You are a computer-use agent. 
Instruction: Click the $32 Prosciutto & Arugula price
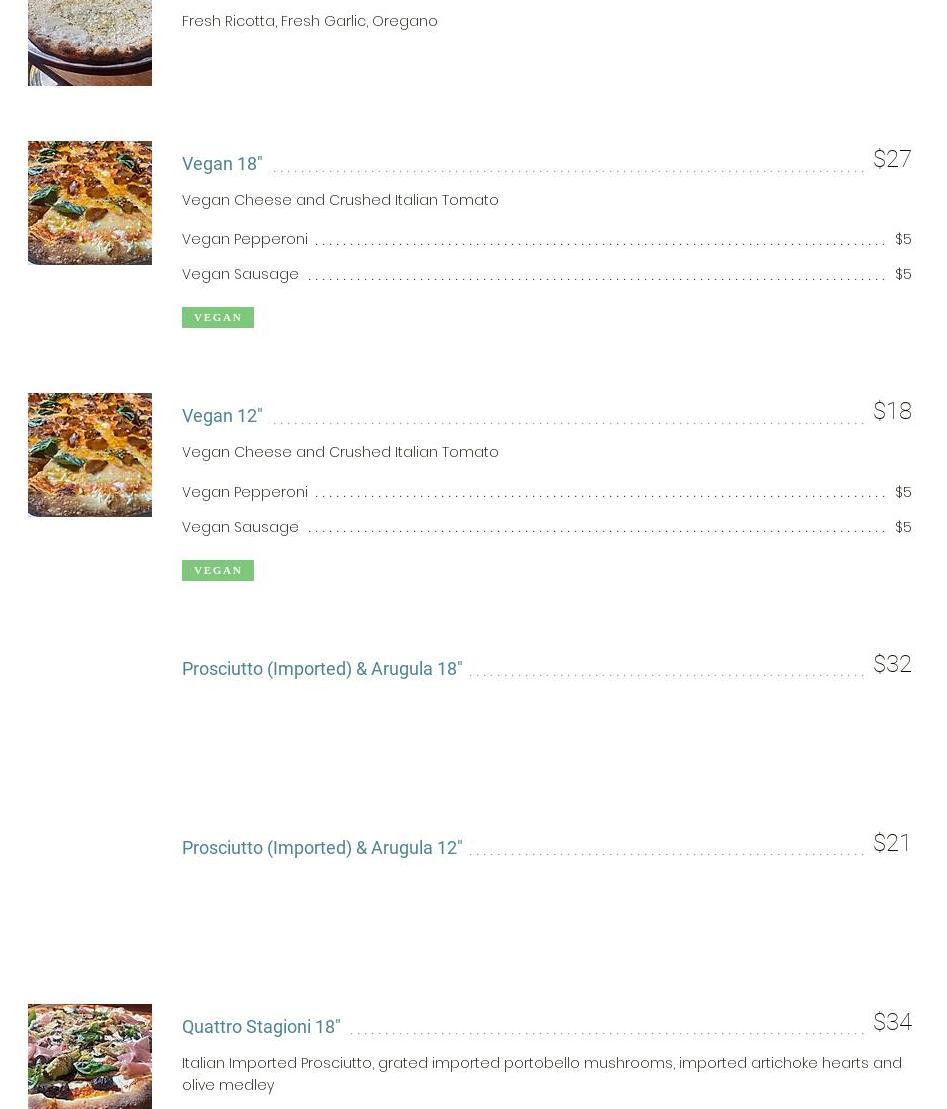pyautogui.click(x=892, y=665)
